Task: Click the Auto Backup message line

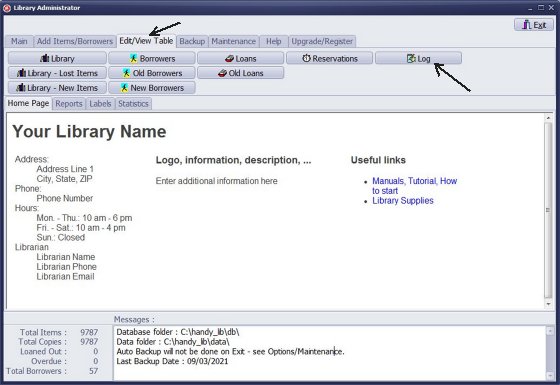Action: (x=230, y=351)
